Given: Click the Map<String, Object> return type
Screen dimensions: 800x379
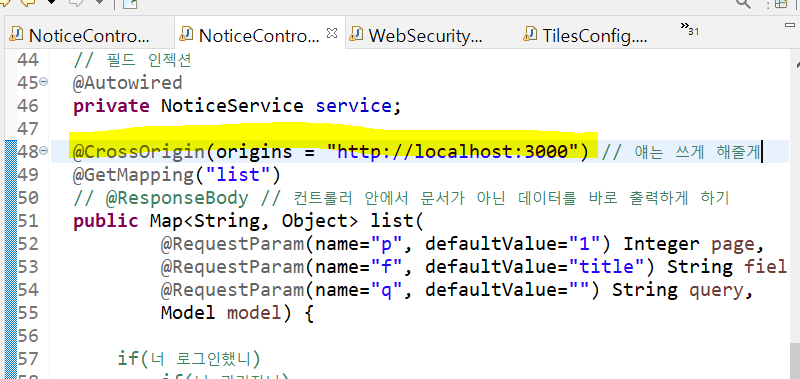Looking at the screenshot, I should (254, 221).
